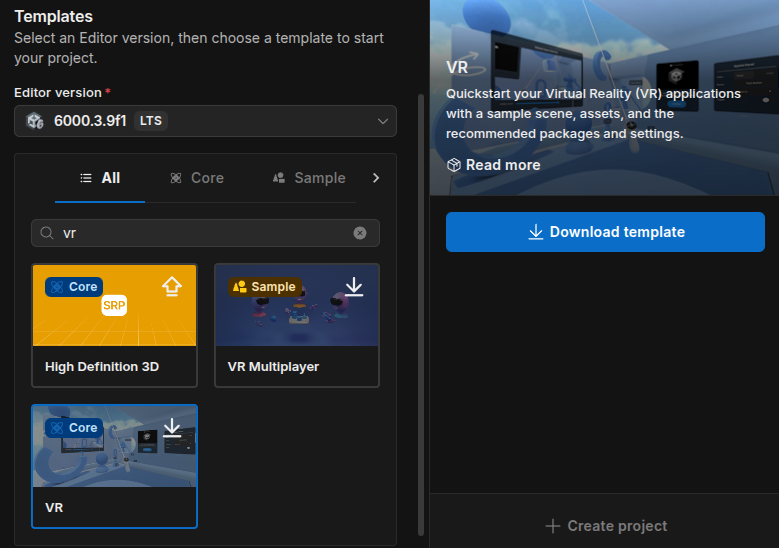779x548 pixels.
Task: Expand more template category tabs with chevron
Action: coord(376,178)
